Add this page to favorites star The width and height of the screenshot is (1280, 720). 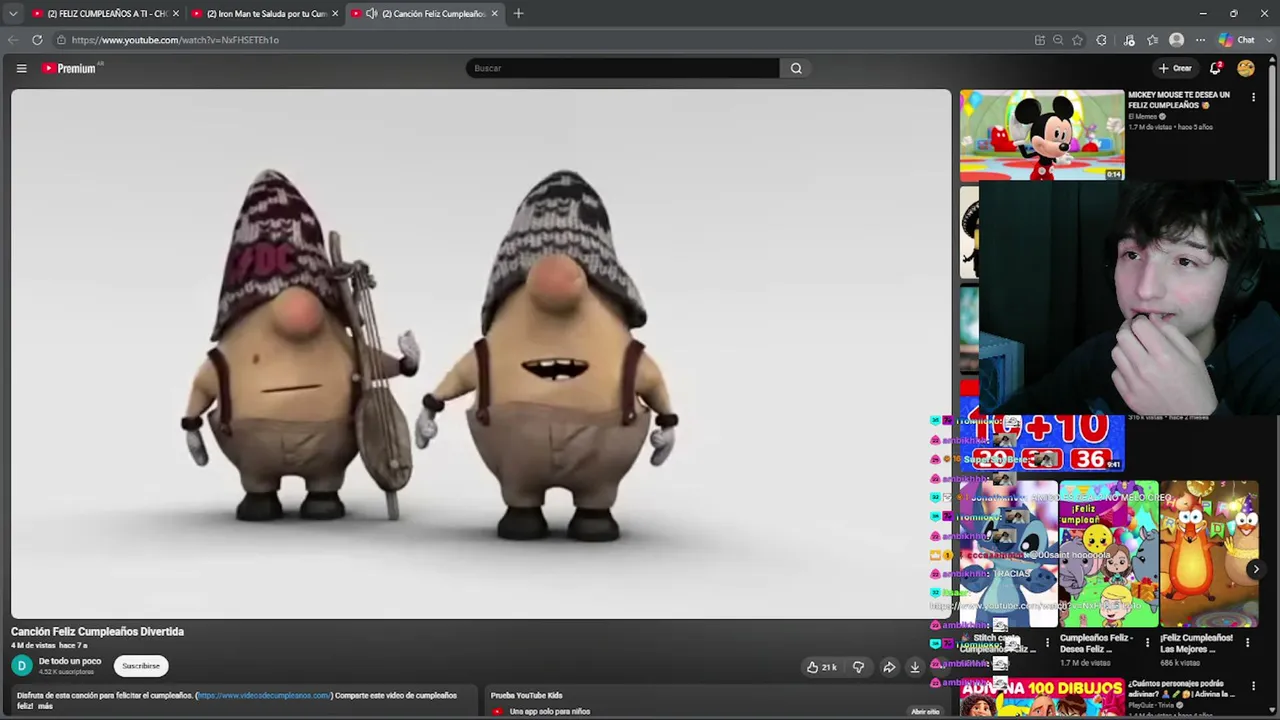(x=1077, y=40)
